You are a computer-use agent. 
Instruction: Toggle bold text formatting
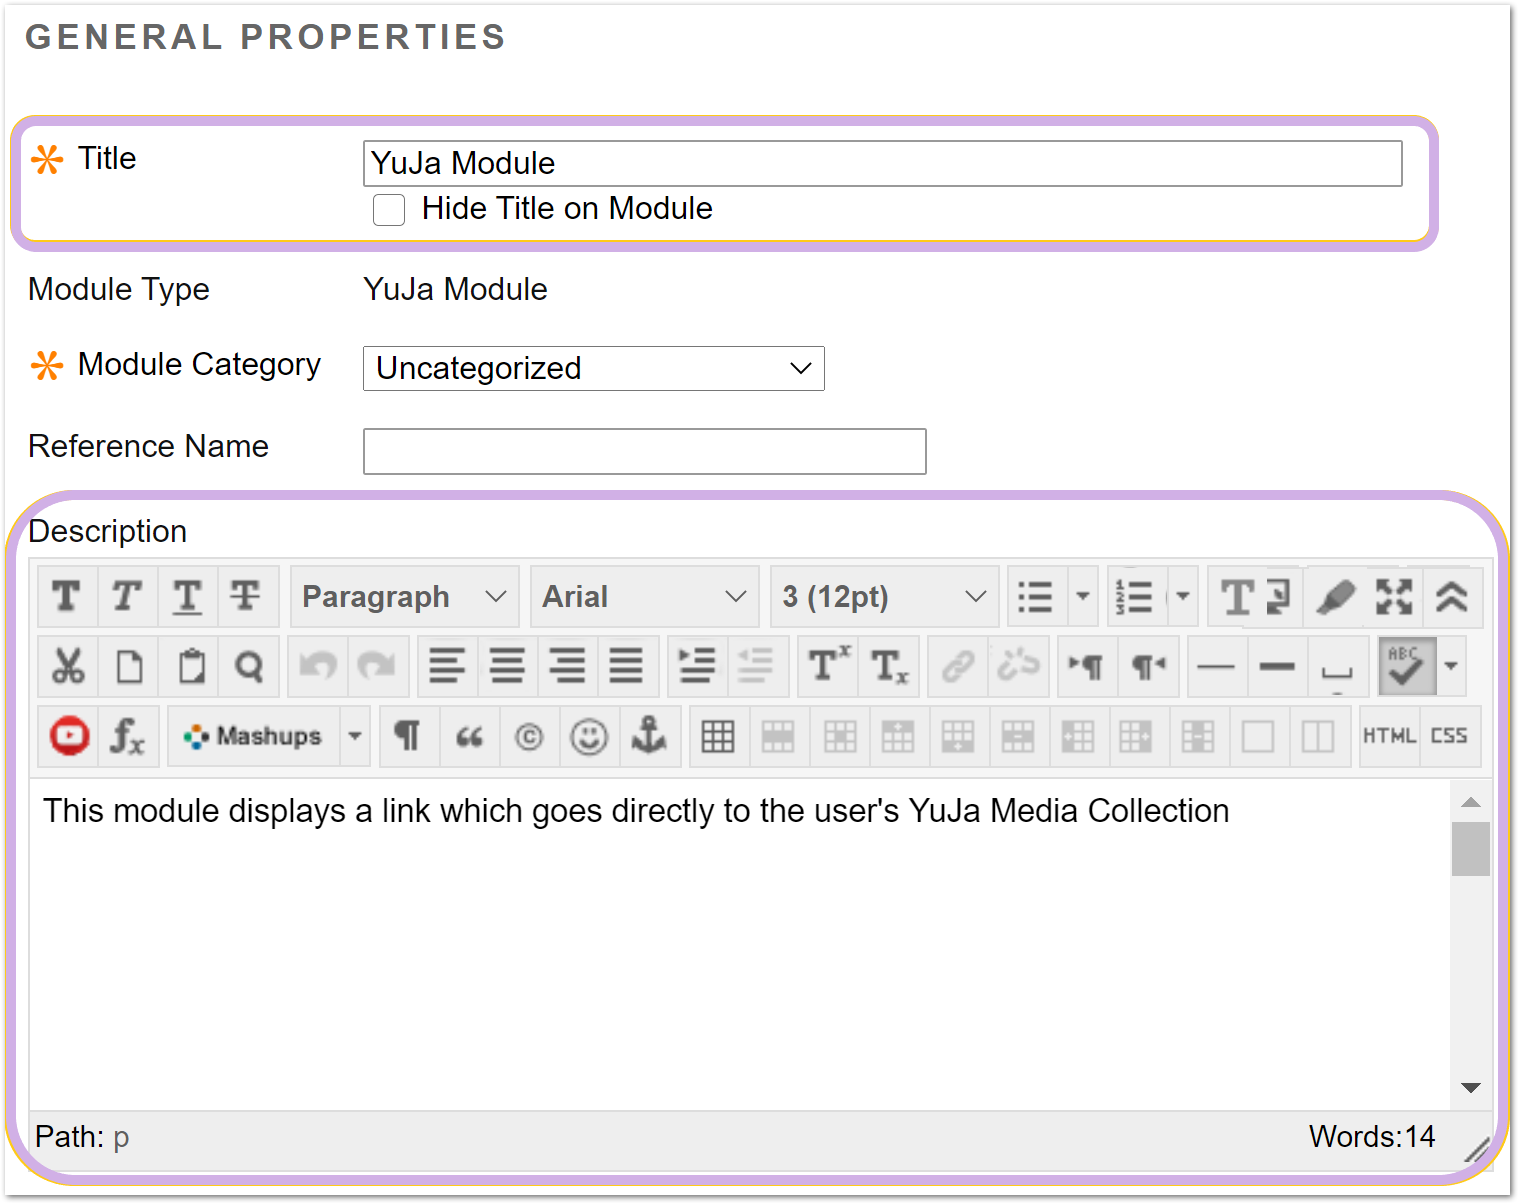tap(67, 597)
